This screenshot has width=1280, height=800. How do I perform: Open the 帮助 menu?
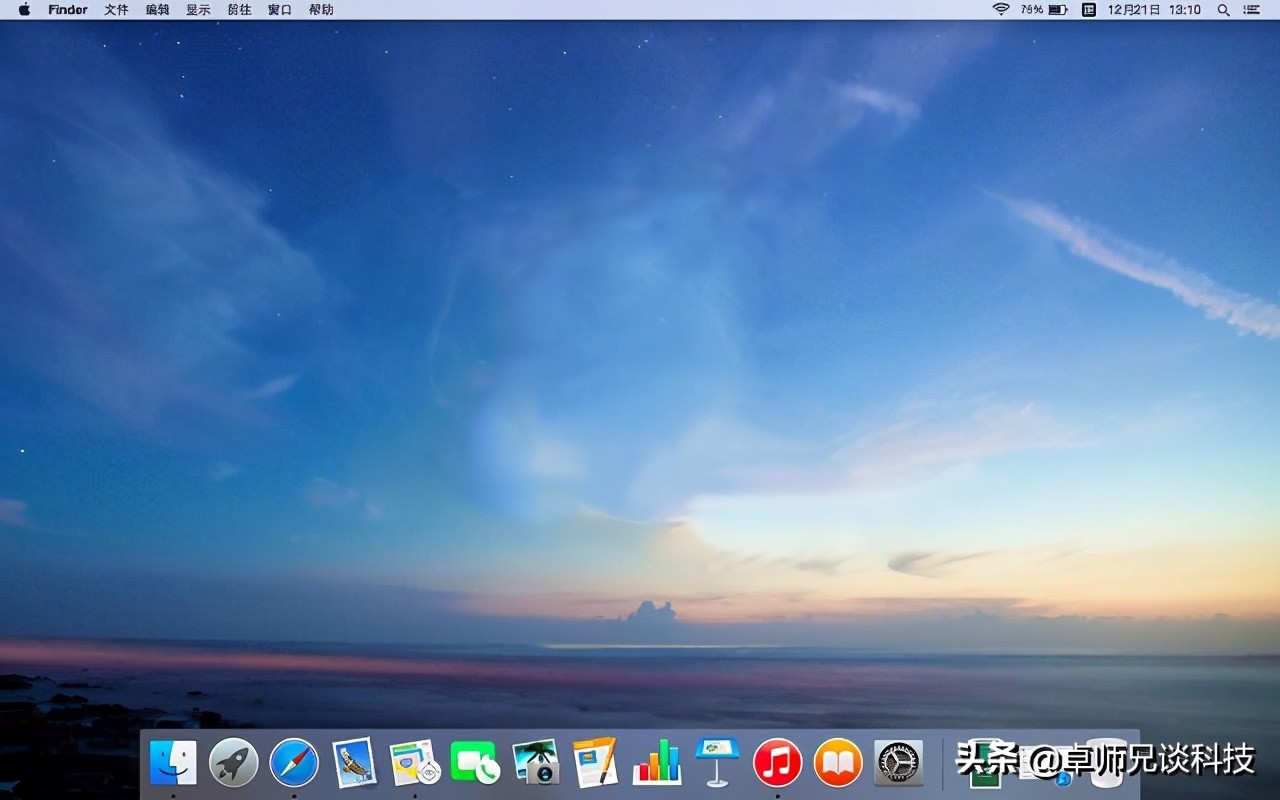point(321,10)
